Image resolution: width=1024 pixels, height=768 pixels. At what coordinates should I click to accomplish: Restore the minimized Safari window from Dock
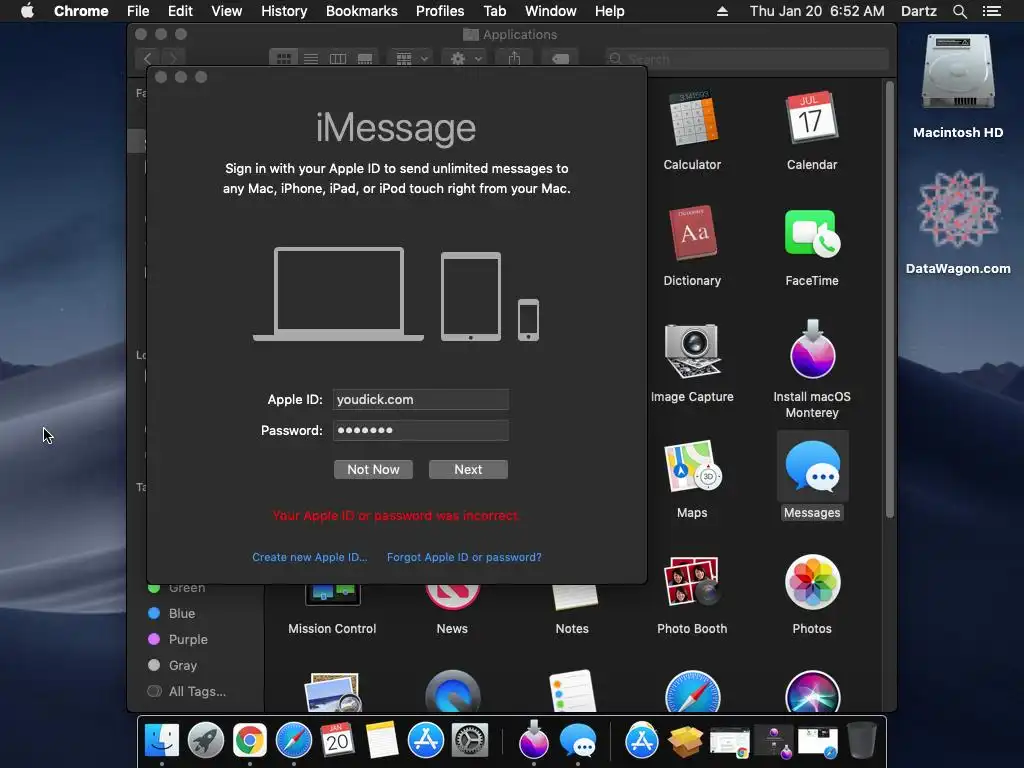818,742
